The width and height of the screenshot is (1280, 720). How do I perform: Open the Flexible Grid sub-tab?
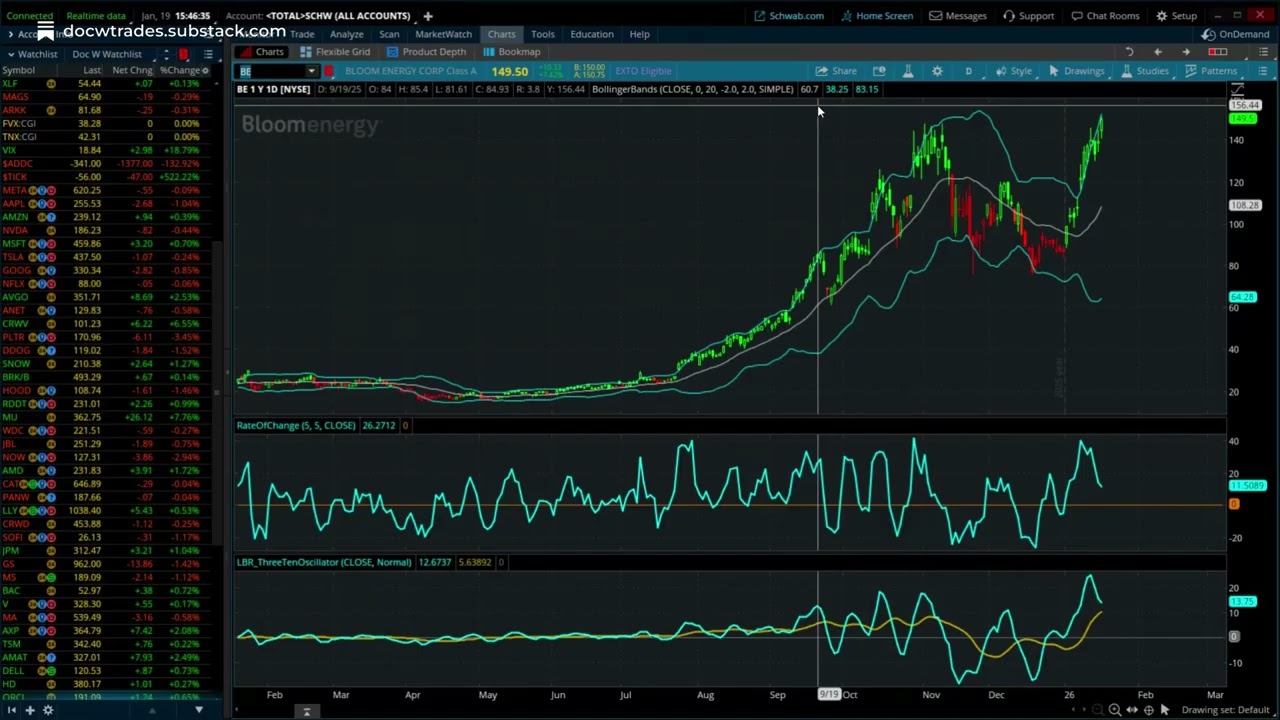point(335,52)
